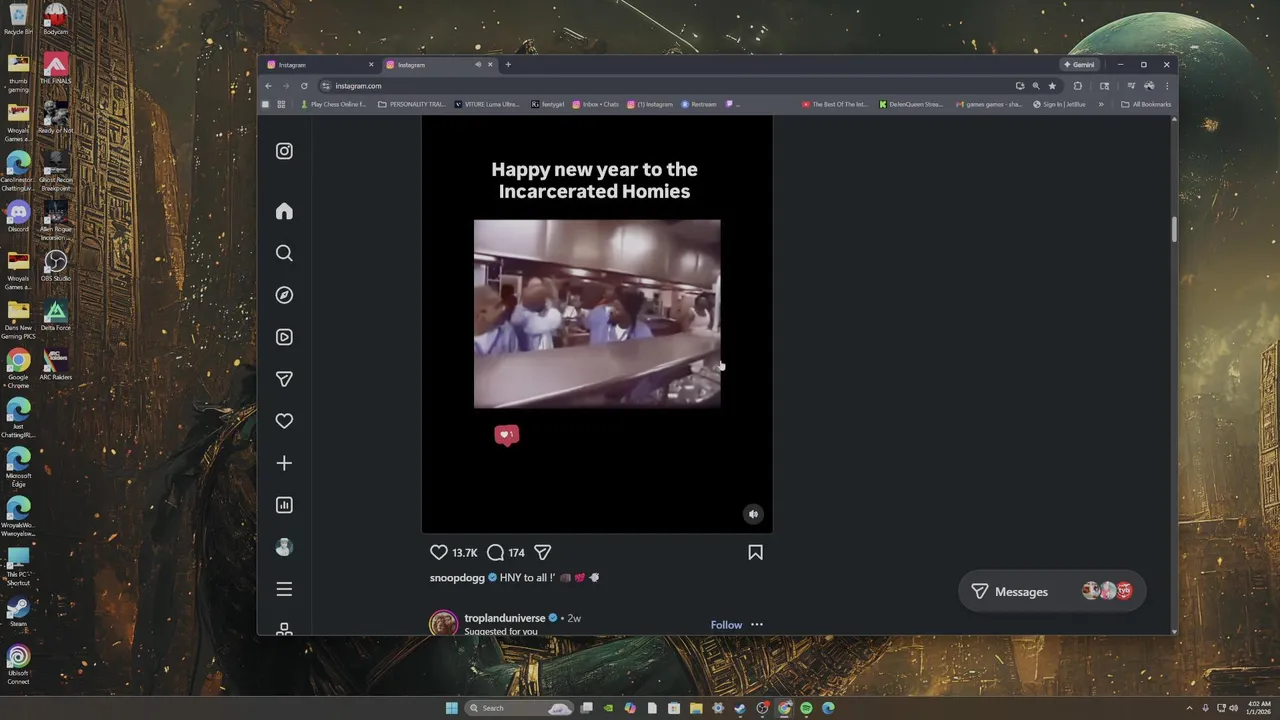Open the floating Messages panel
1280x720 pixels.
[1052, 591]
